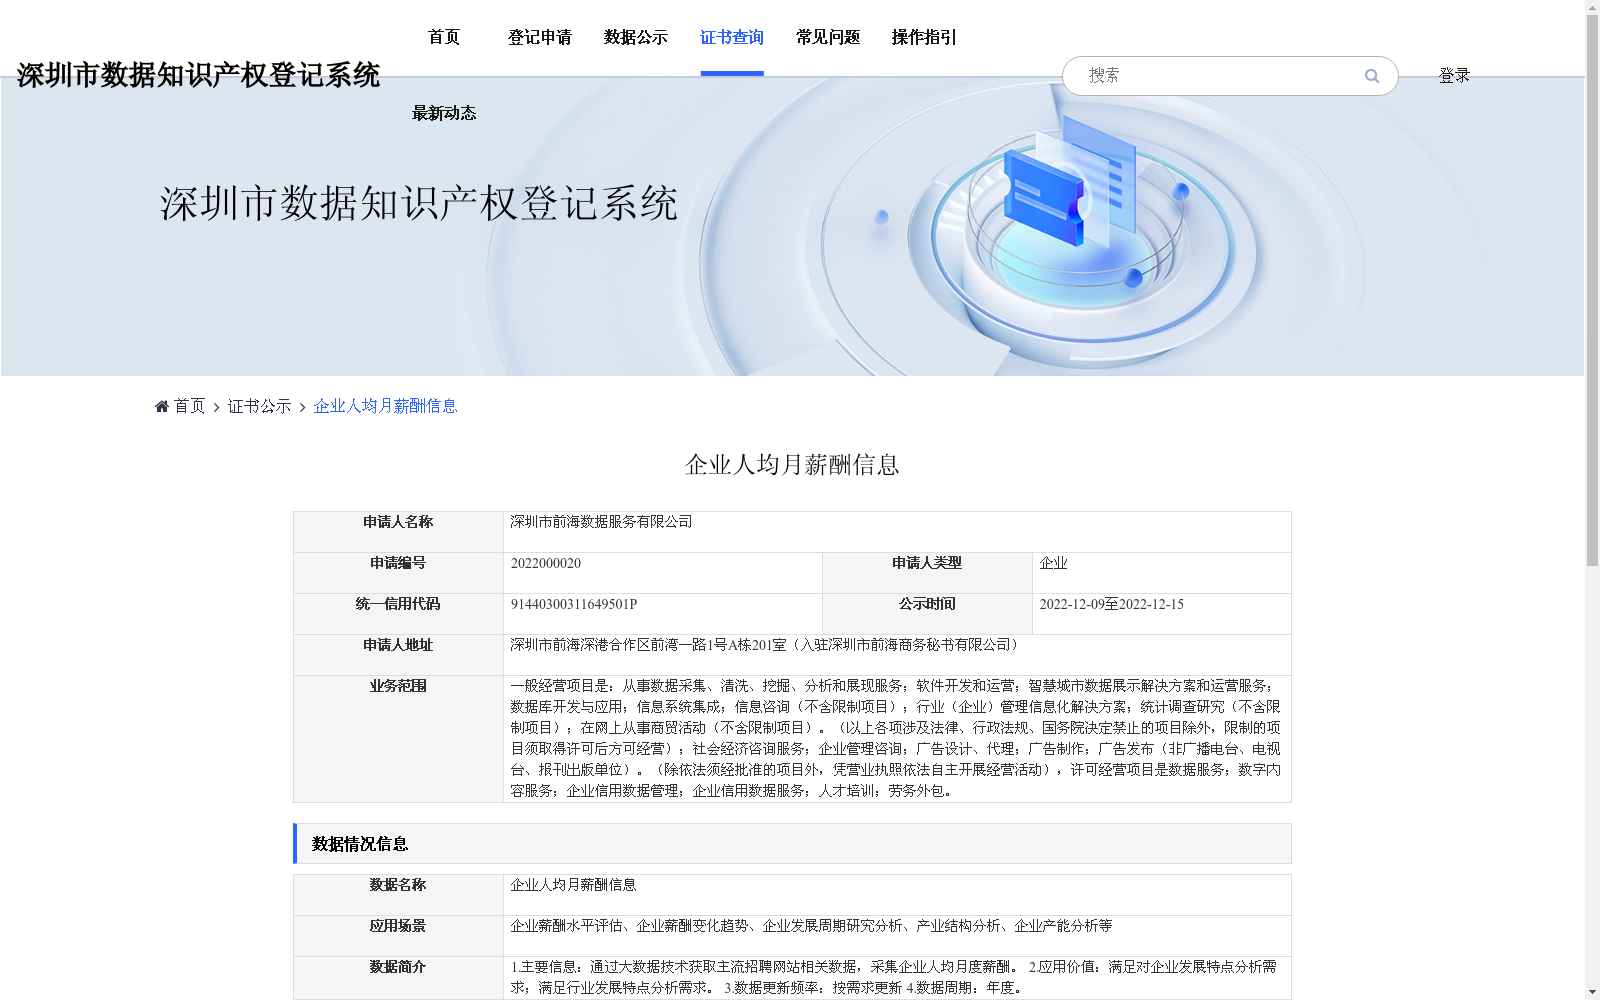Click the banner title 深圳市数据知识产权登记系统
The width and height of the screenshot is (1600, 1000).
click(419, 203)
